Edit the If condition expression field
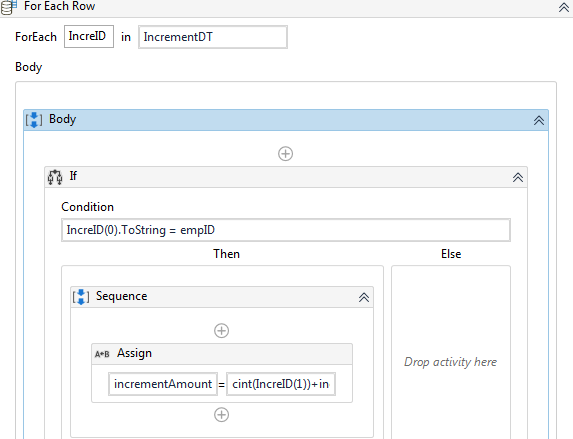Image resolution: width=573 pixels, height=439 pixels. 286,230
